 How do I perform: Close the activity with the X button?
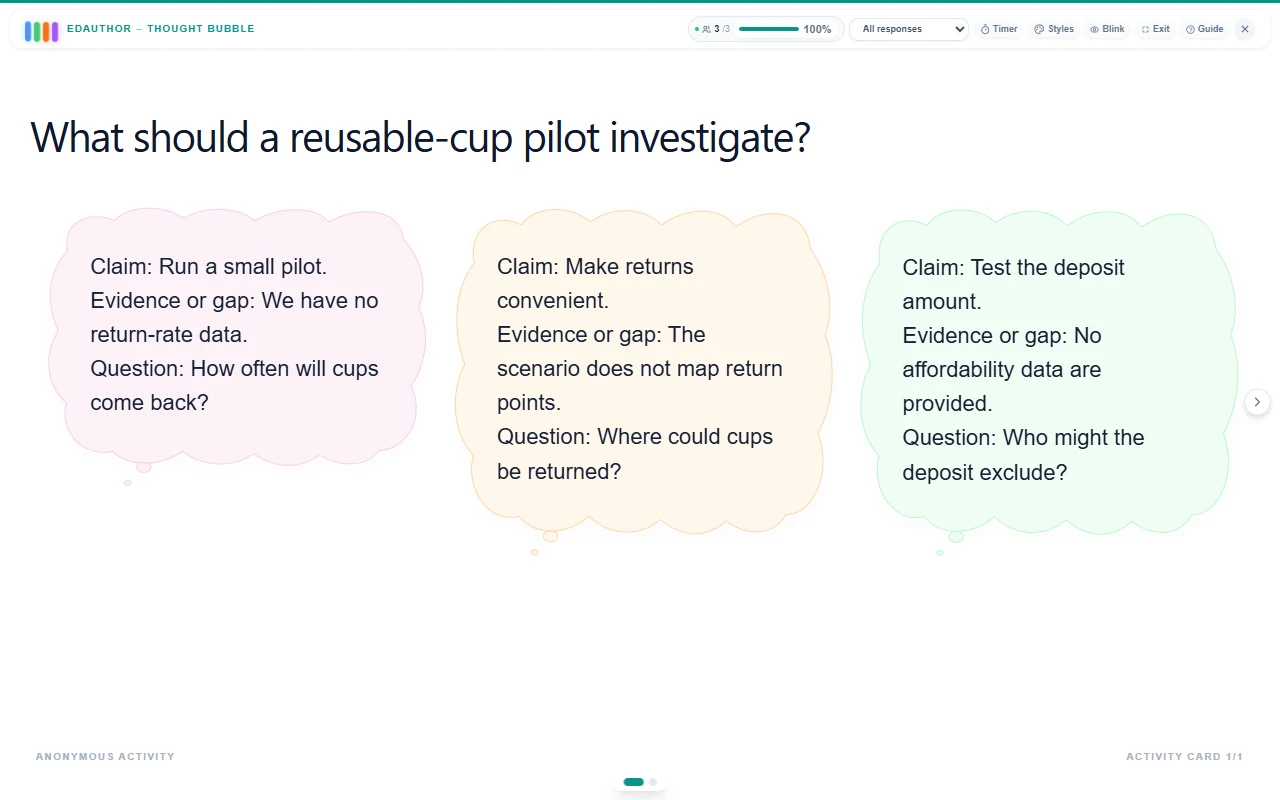coord(1245,29)
